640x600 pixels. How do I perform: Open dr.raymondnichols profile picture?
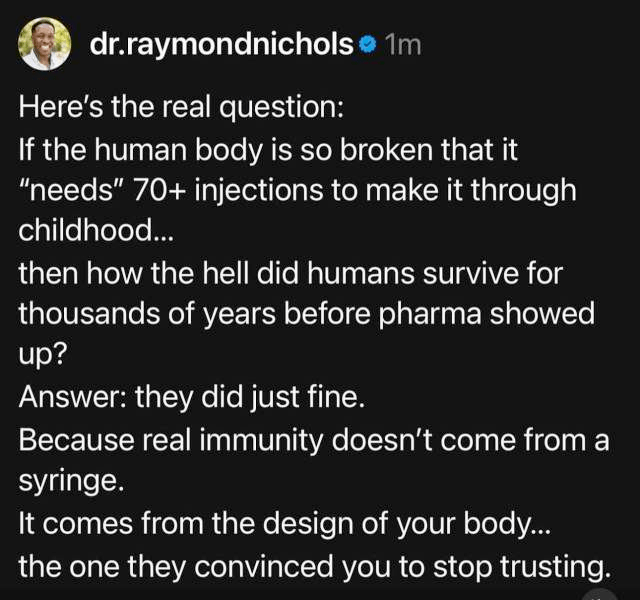[45, 44]
